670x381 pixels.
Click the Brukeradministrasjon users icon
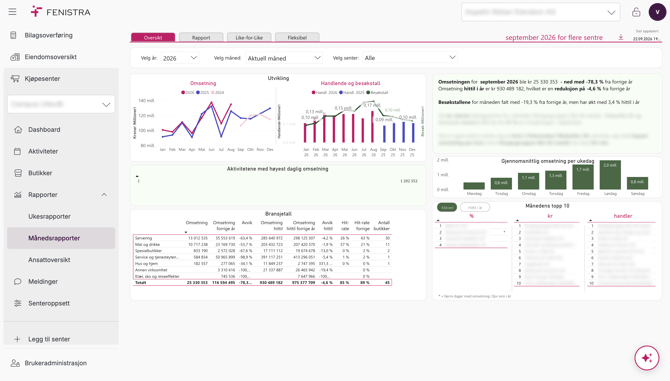tap(15, 363)
